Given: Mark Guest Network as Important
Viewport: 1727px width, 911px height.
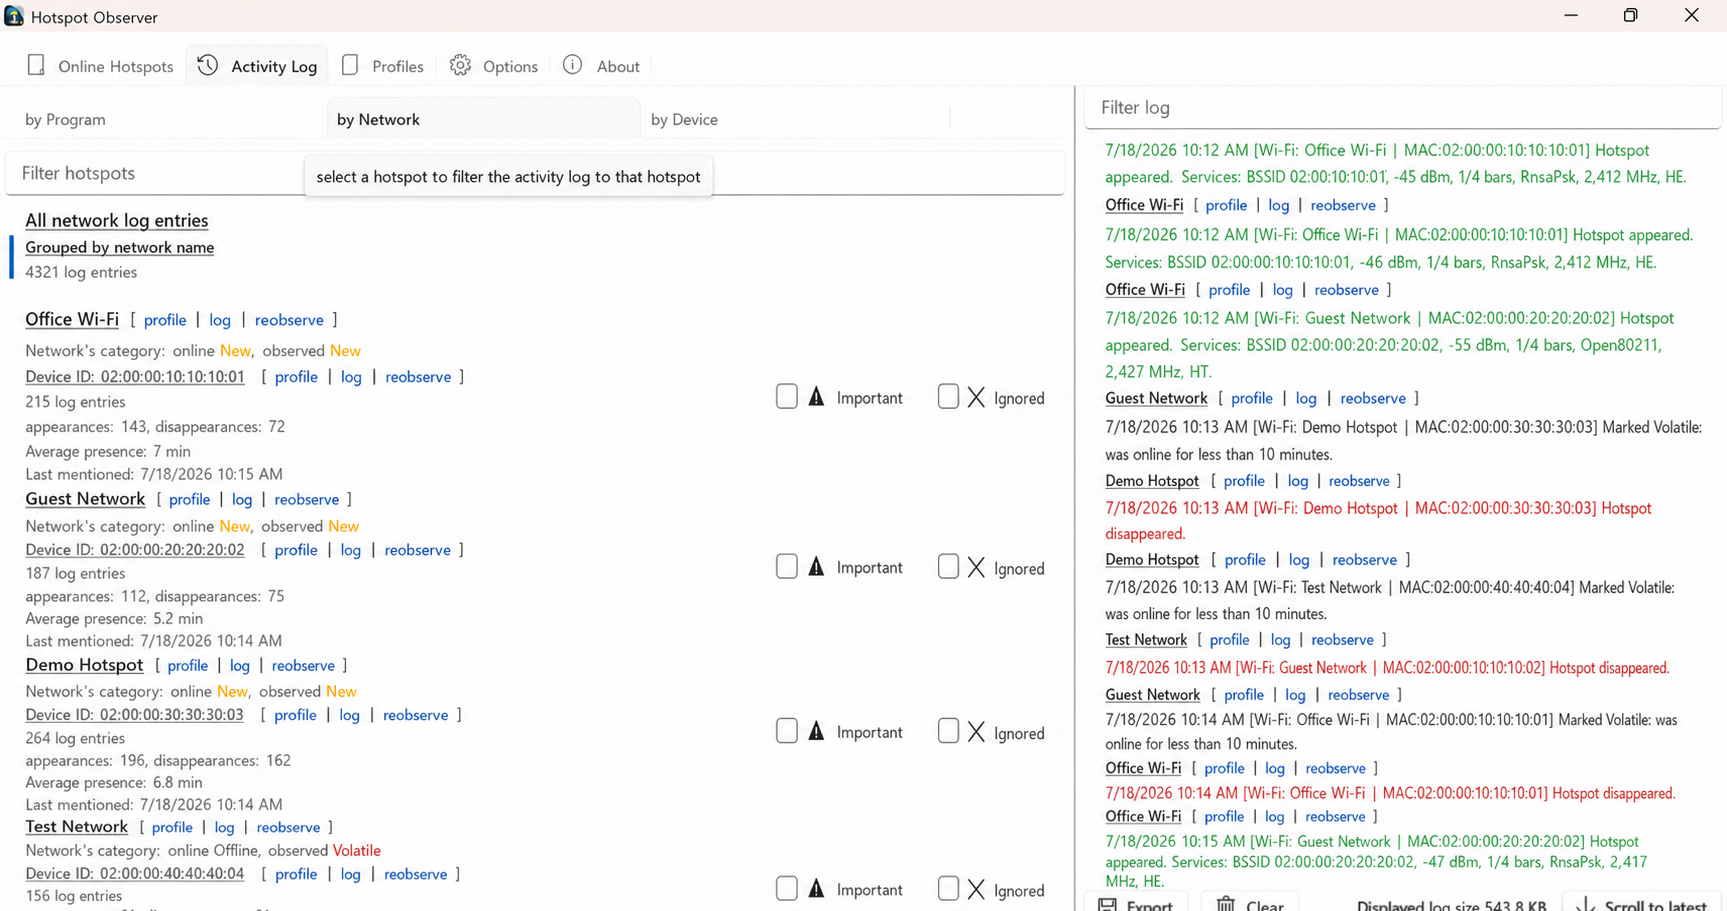Looking at the screenshot, I should pos(787,567).
